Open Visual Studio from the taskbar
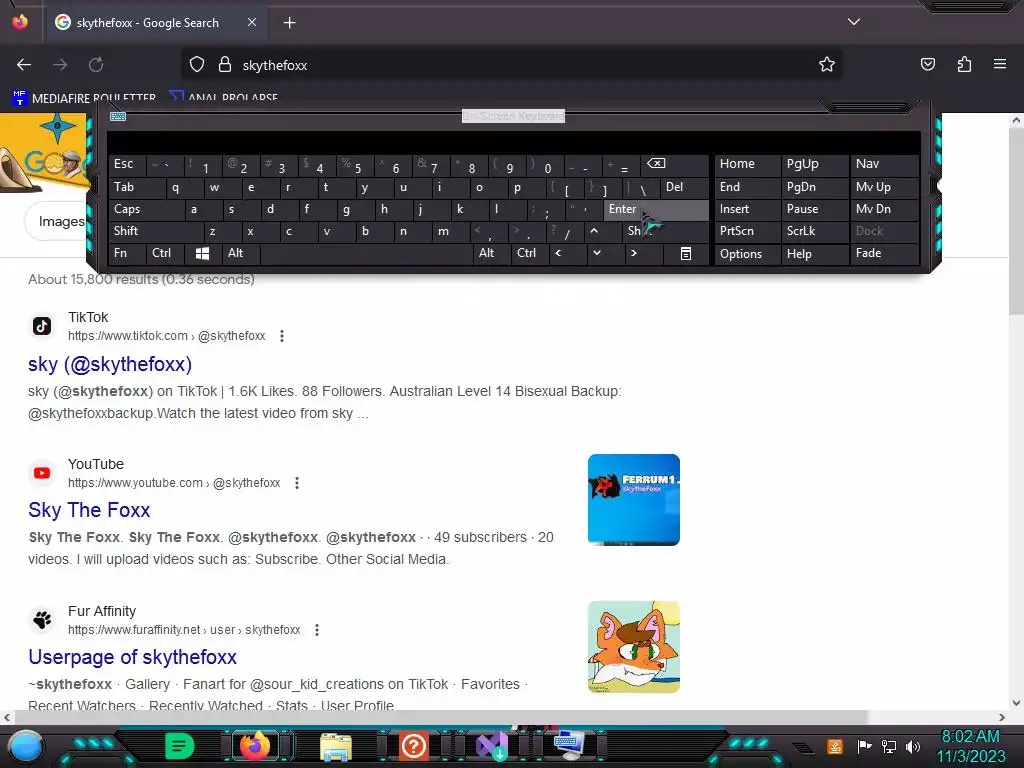1024x768 pixels. coord(492,746)
